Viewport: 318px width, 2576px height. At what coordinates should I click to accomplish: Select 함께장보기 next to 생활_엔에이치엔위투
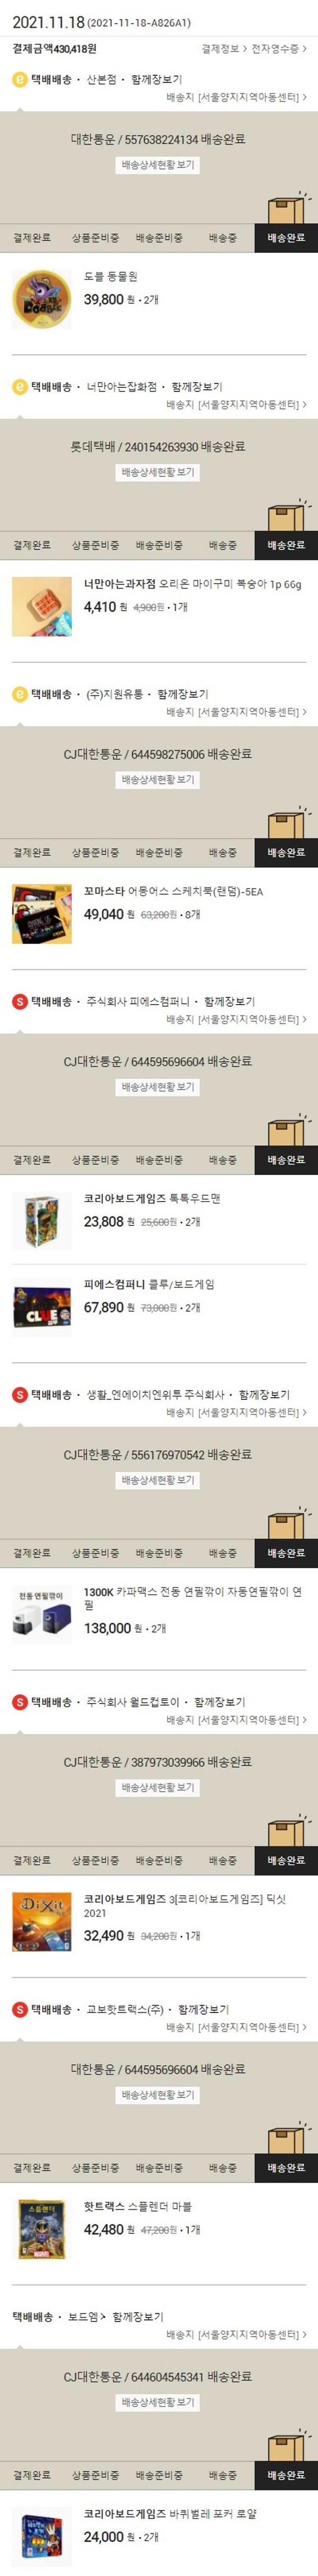(264, 1394)
